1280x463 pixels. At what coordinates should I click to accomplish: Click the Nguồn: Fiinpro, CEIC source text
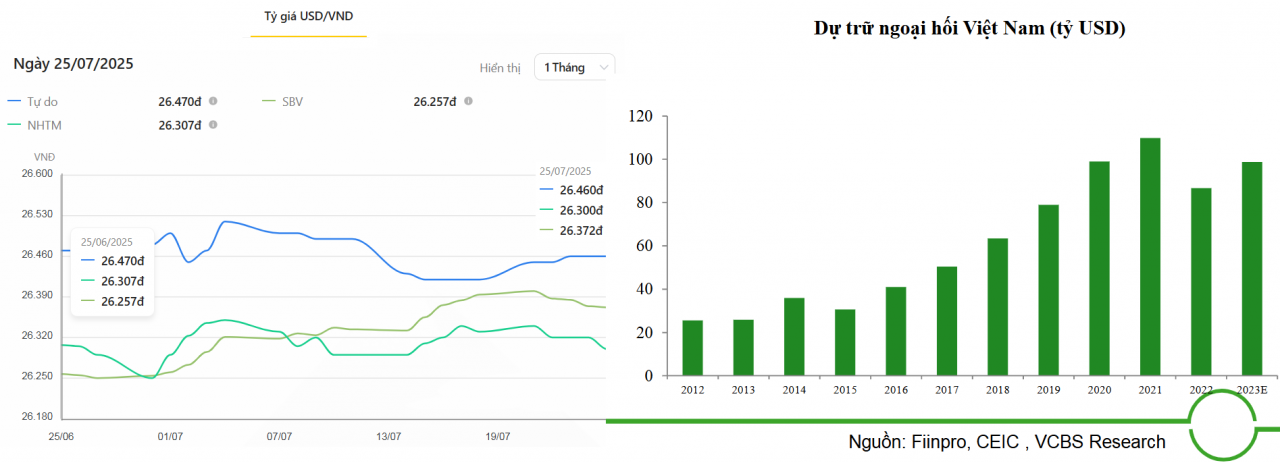pyautogui.click(x=1006, y=441)
